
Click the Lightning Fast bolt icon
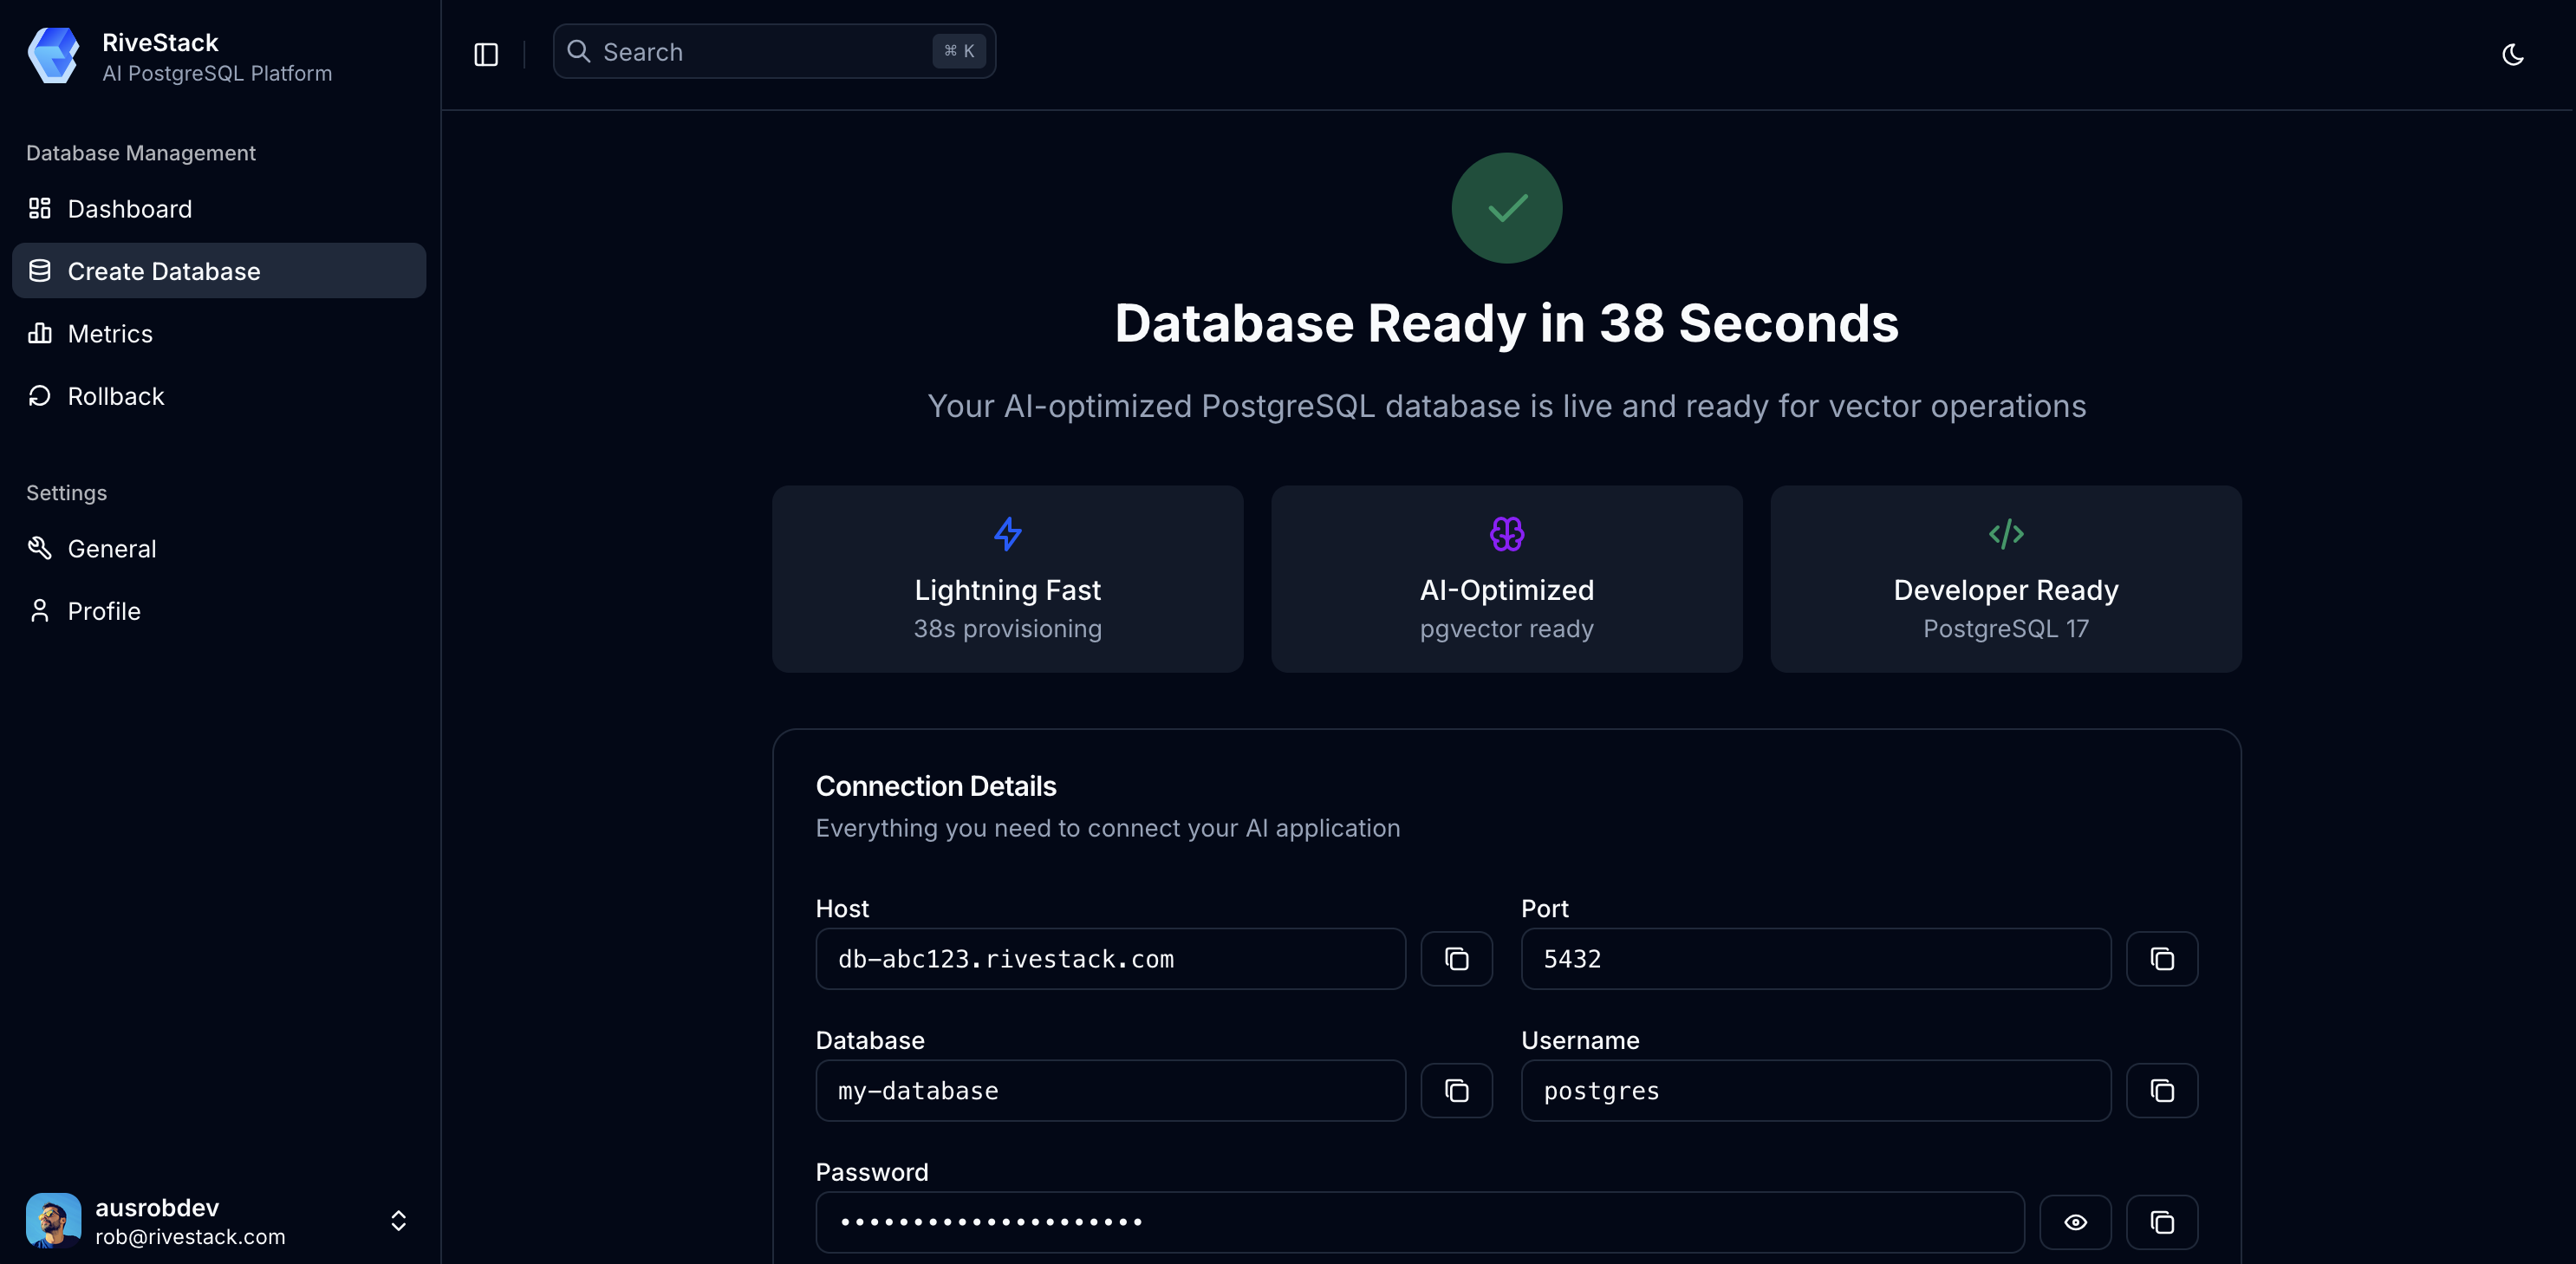pos(1007,534)
